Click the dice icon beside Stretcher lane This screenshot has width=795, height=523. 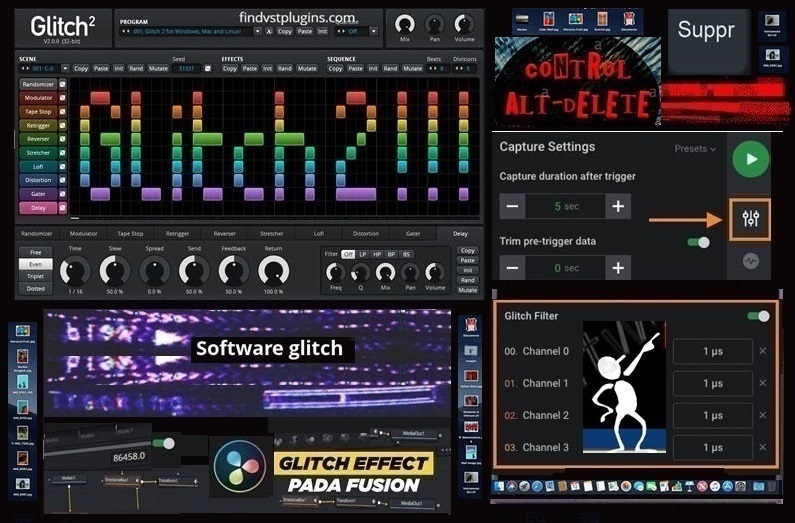click(x=62, y=153)
